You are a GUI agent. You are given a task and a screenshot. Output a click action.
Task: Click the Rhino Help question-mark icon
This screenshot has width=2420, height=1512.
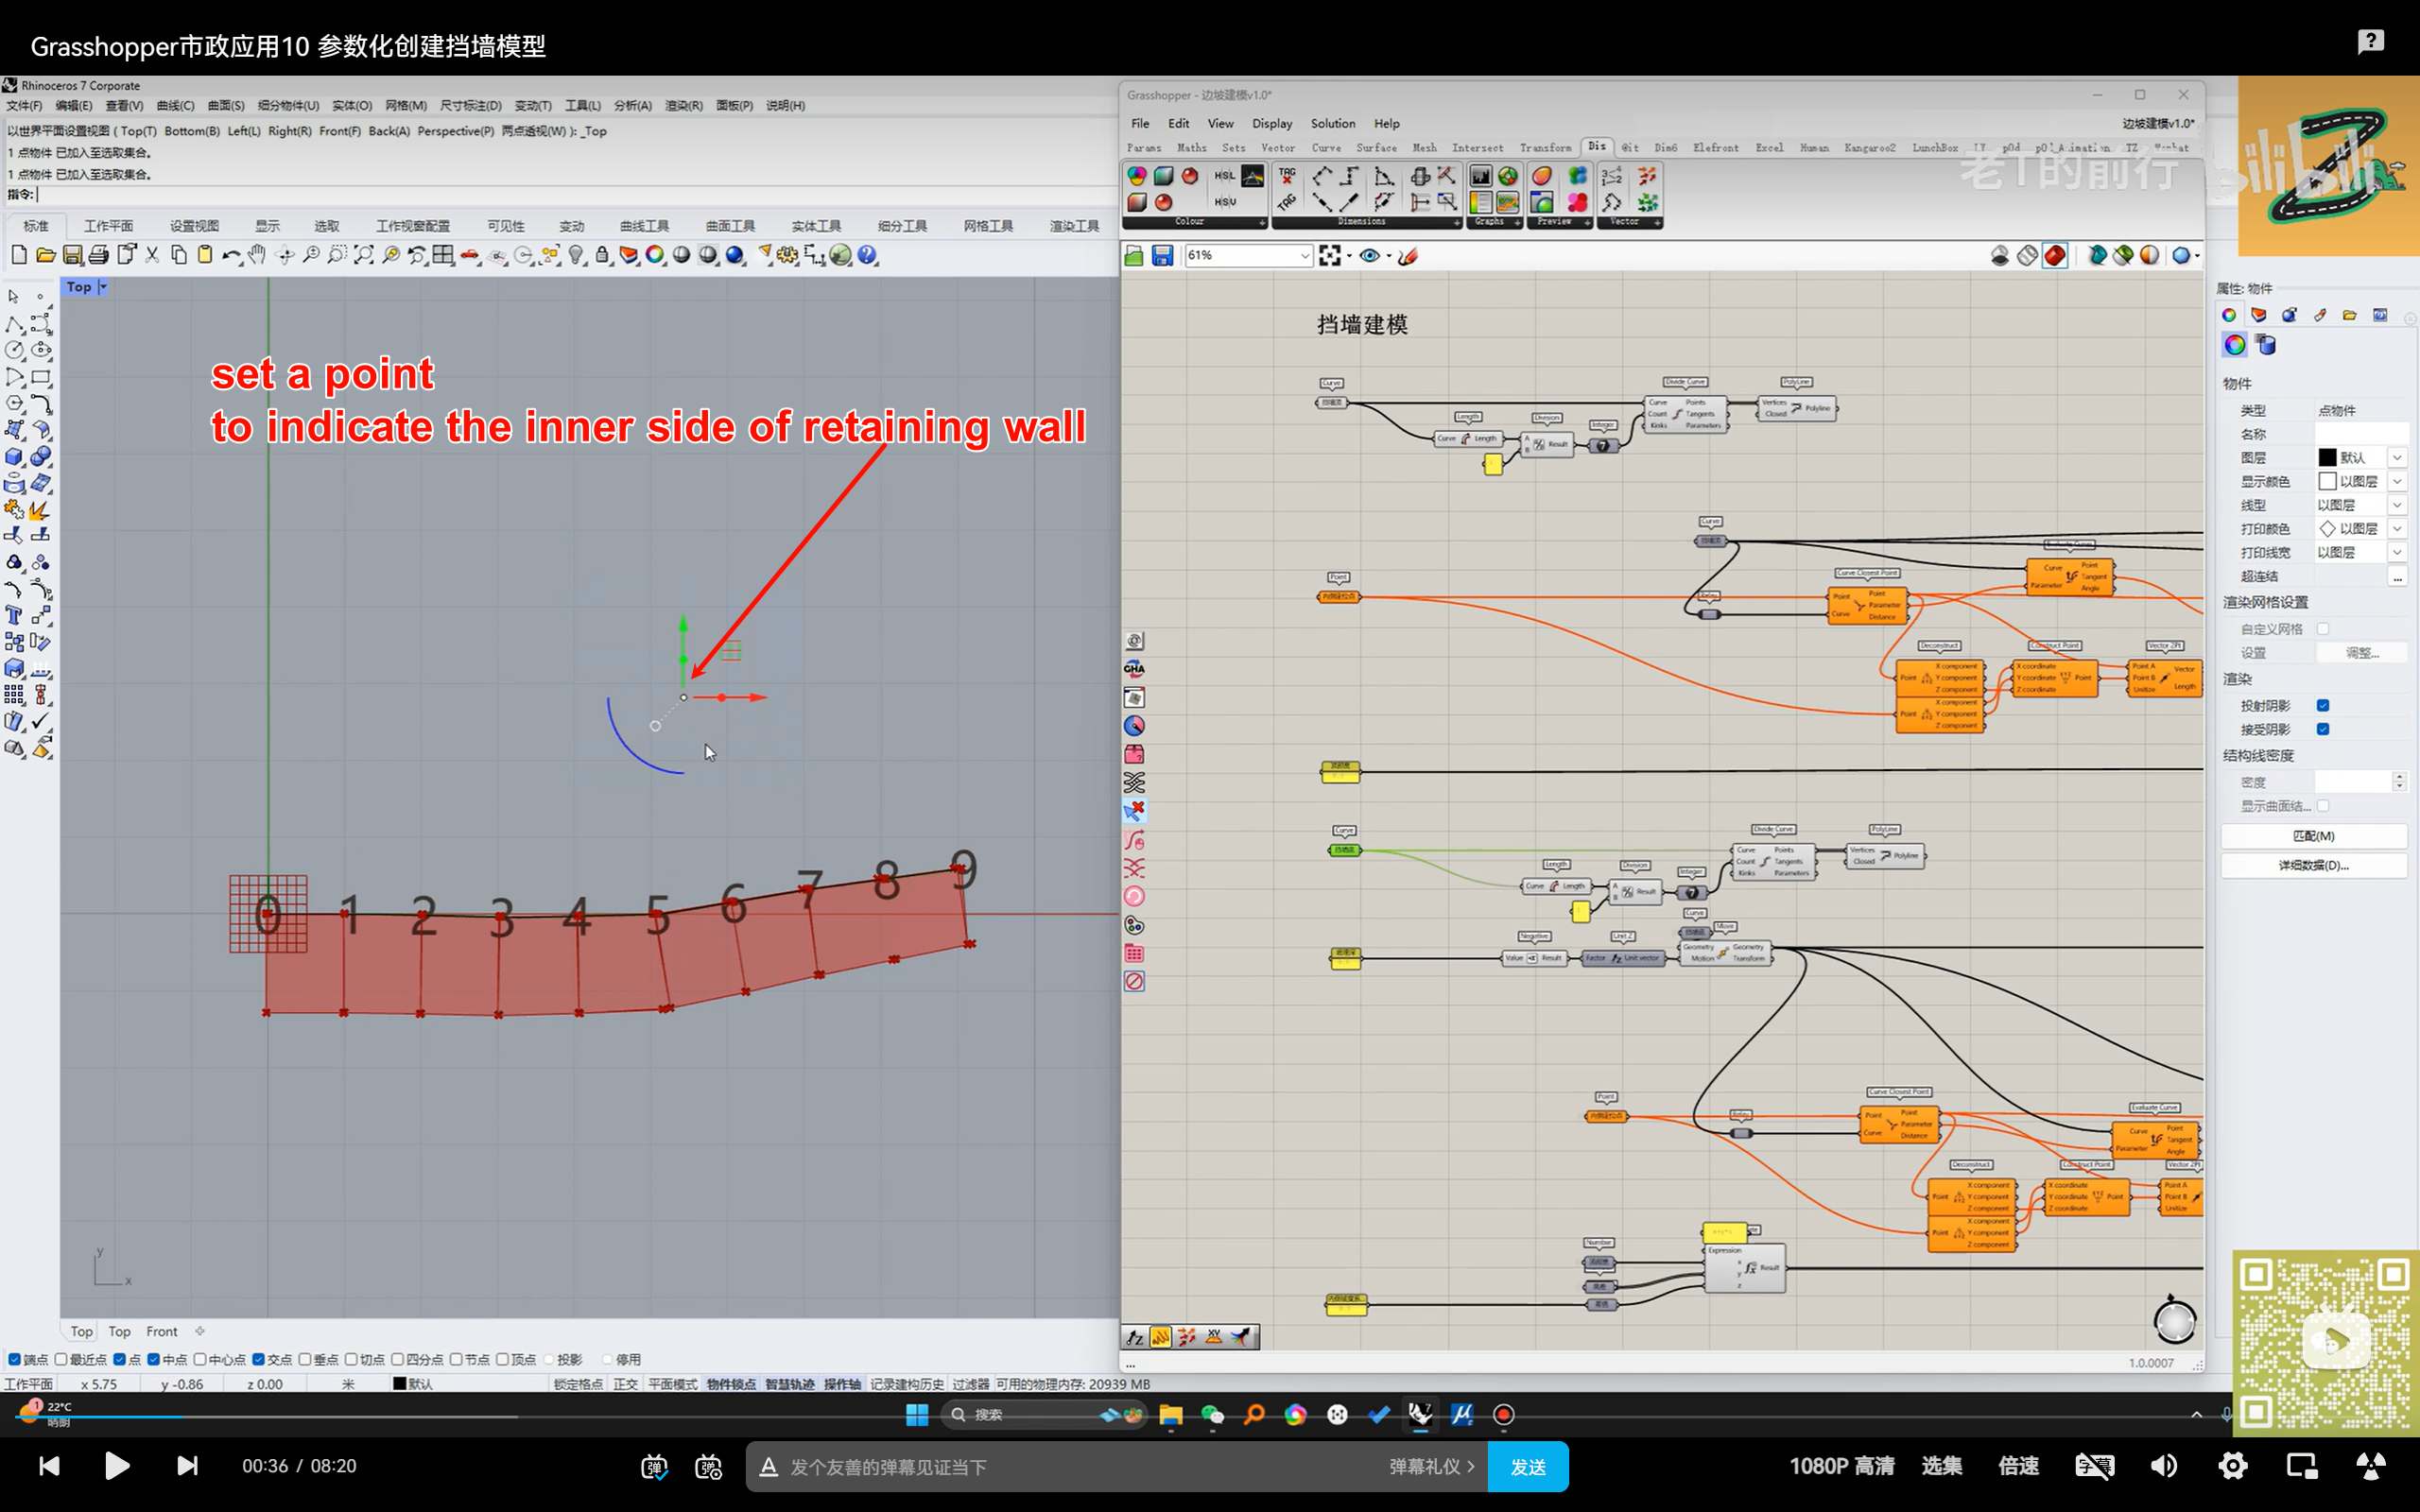pos(867,256)
